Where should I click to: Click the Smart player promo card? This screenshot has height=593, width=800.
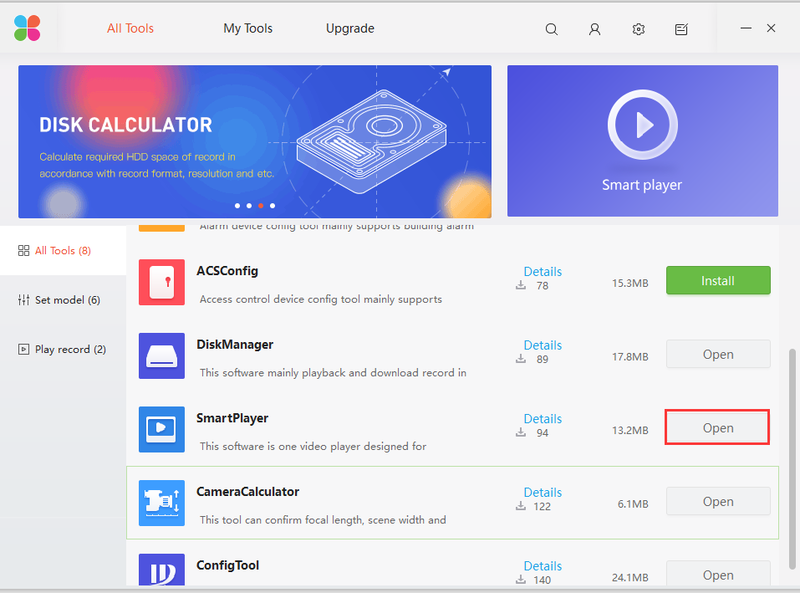click(642, 141)
